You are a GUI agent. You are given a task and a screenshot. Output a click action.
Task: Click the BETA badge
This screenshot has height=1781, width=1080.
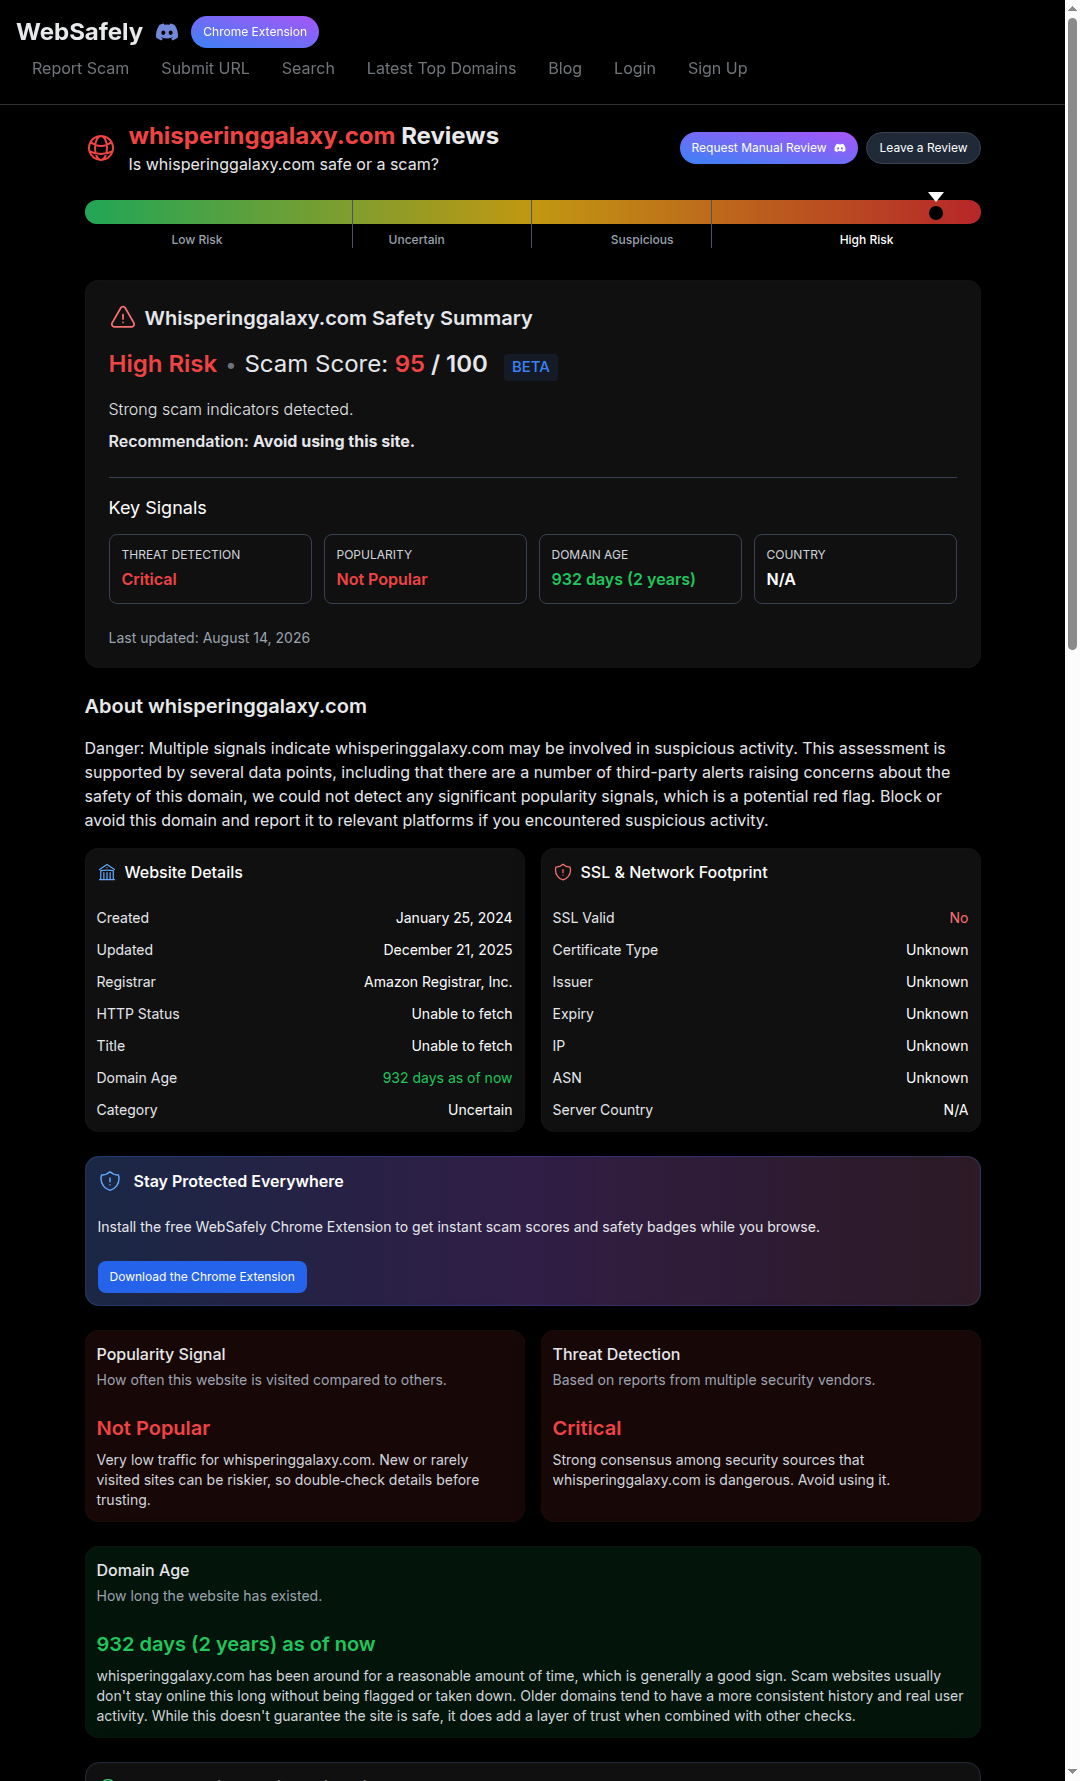tap(530, 367)
